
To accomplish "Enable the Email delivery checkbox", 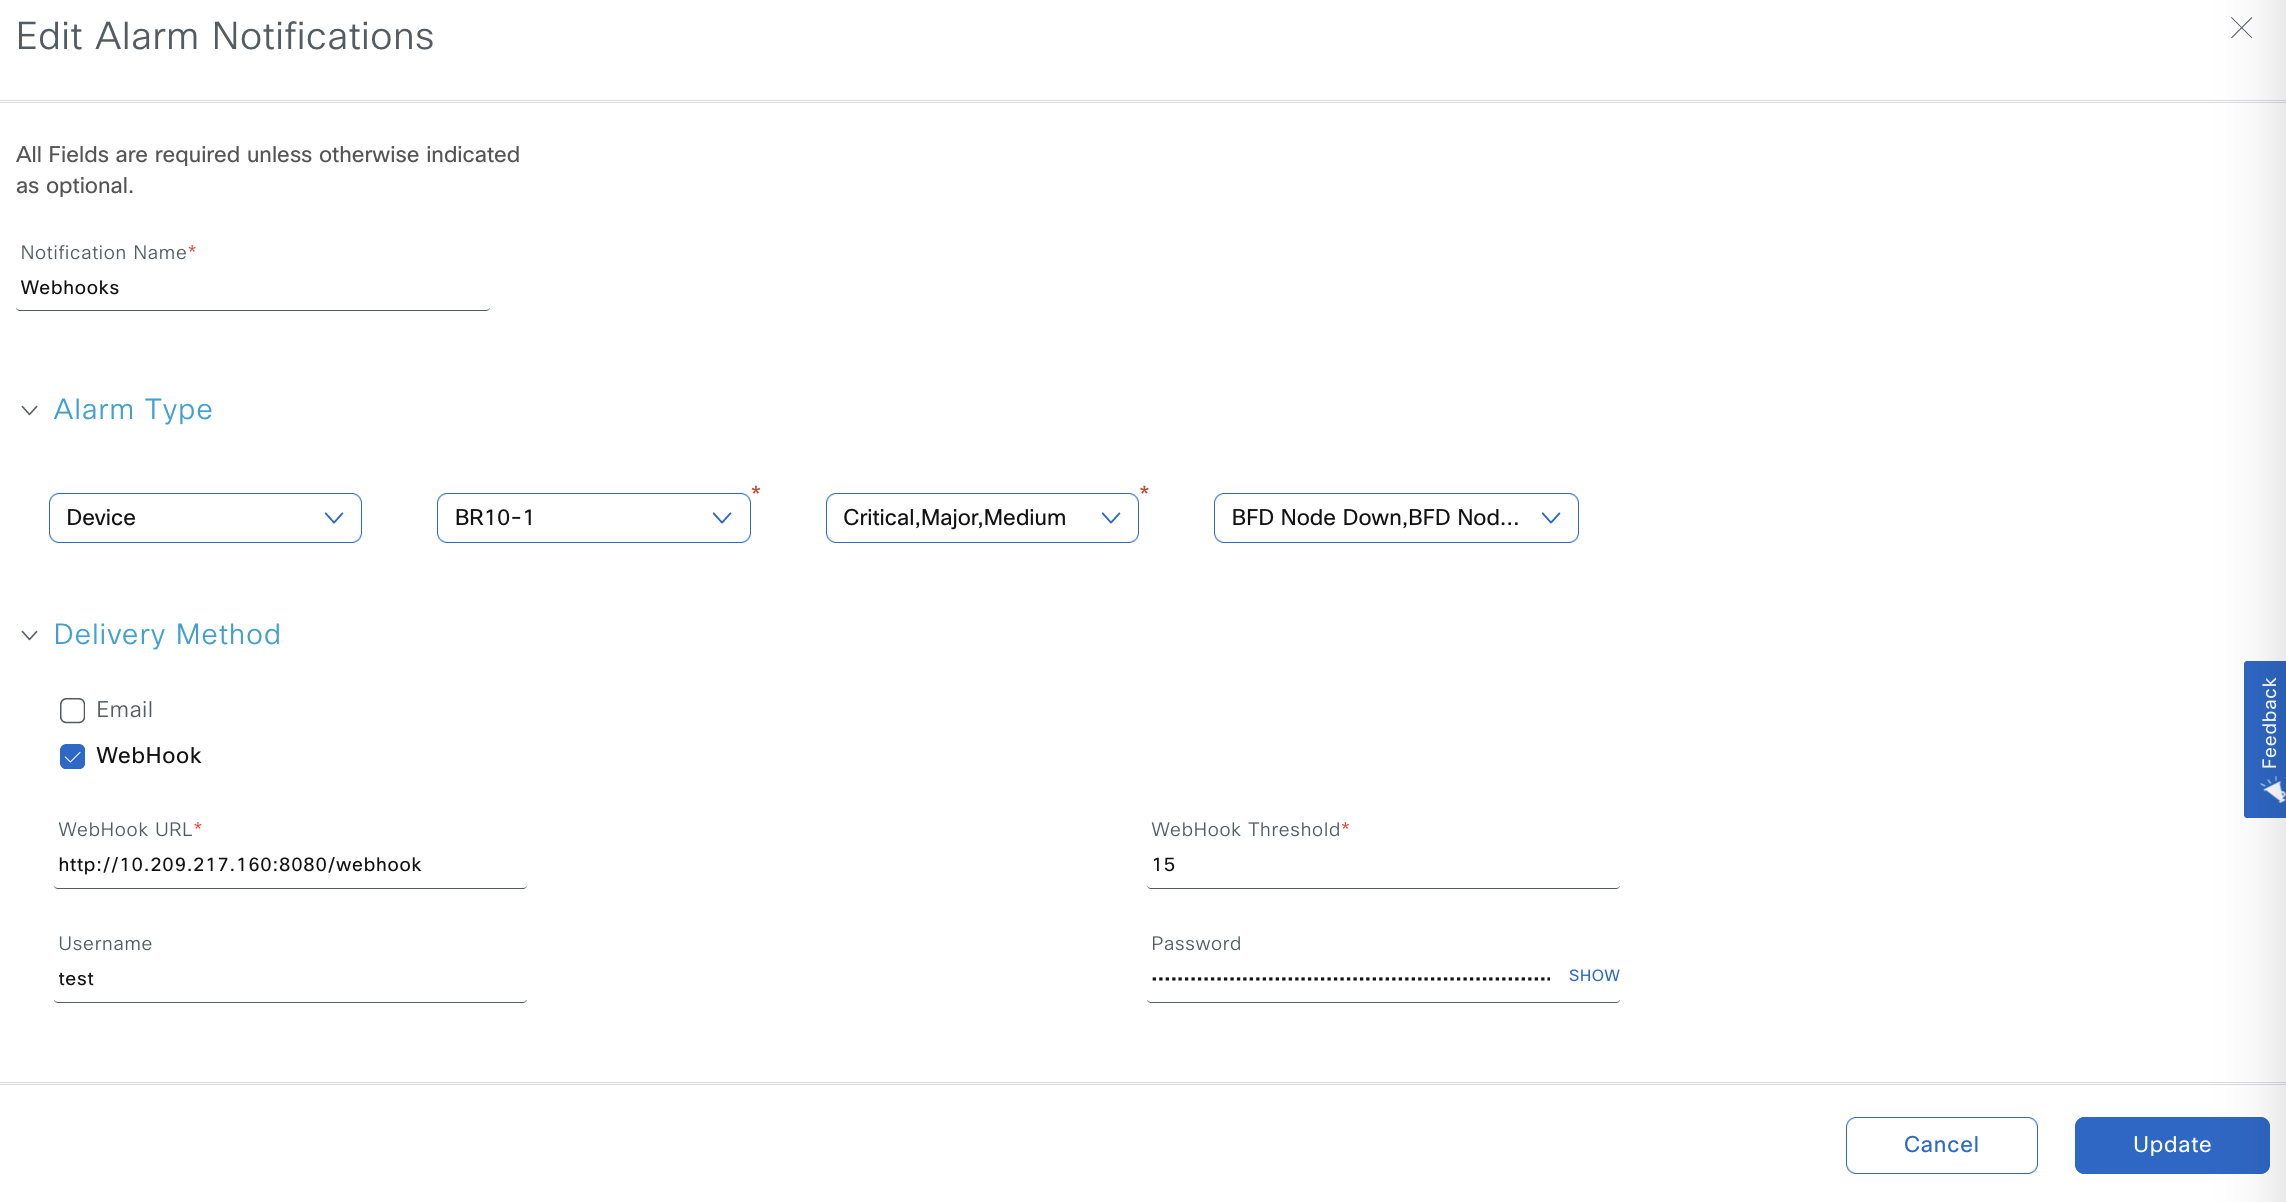I will coord(72,710).
